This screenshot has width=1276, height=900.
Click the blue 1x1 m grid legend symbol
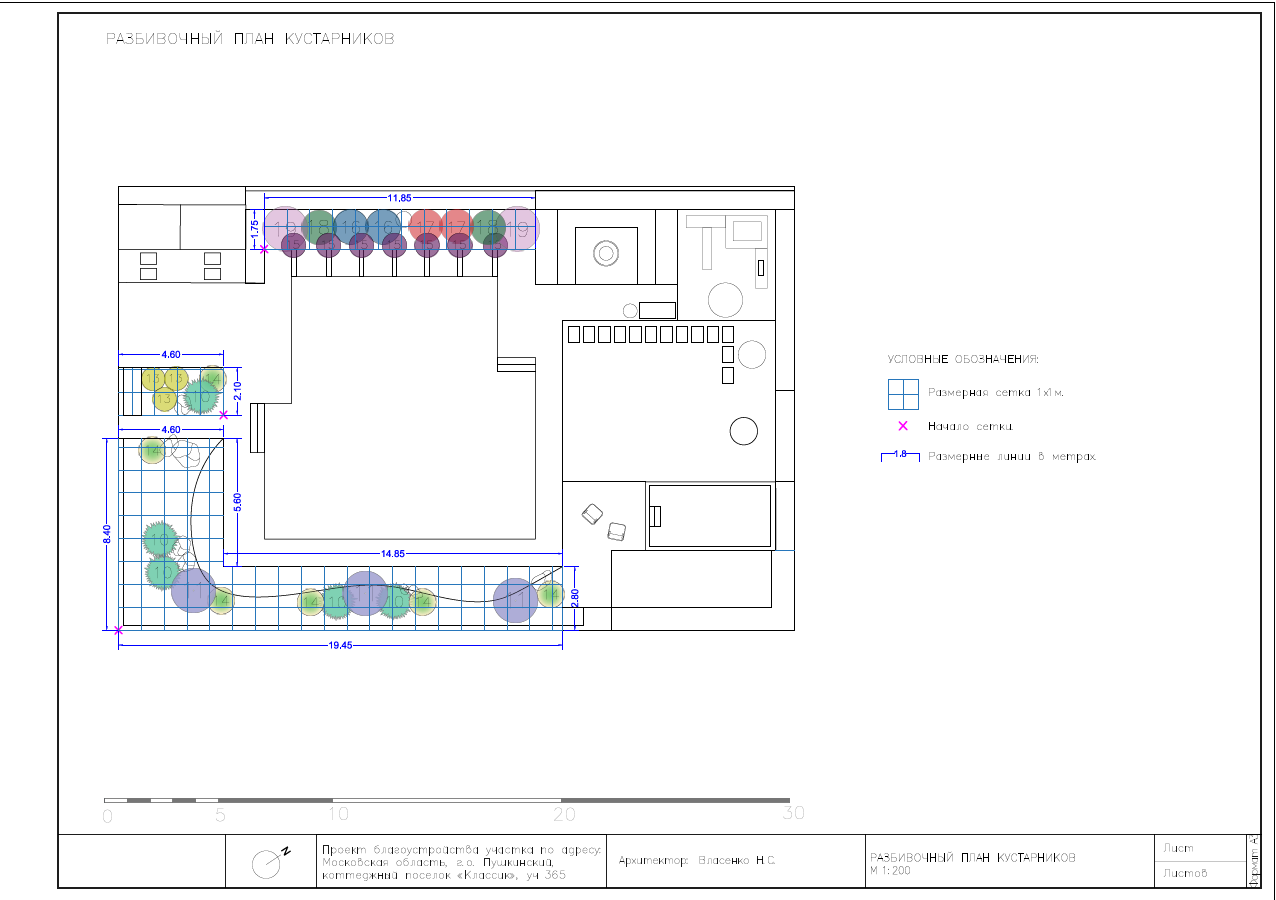point(903,394)
